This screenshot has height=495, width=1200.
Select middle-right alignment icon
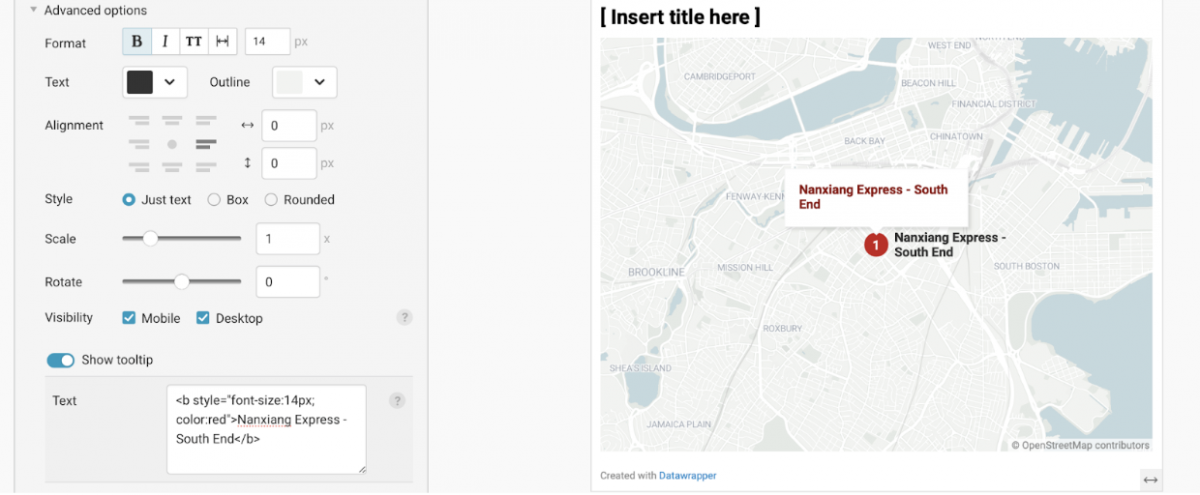pyautogui.click(x=206, y=144)
